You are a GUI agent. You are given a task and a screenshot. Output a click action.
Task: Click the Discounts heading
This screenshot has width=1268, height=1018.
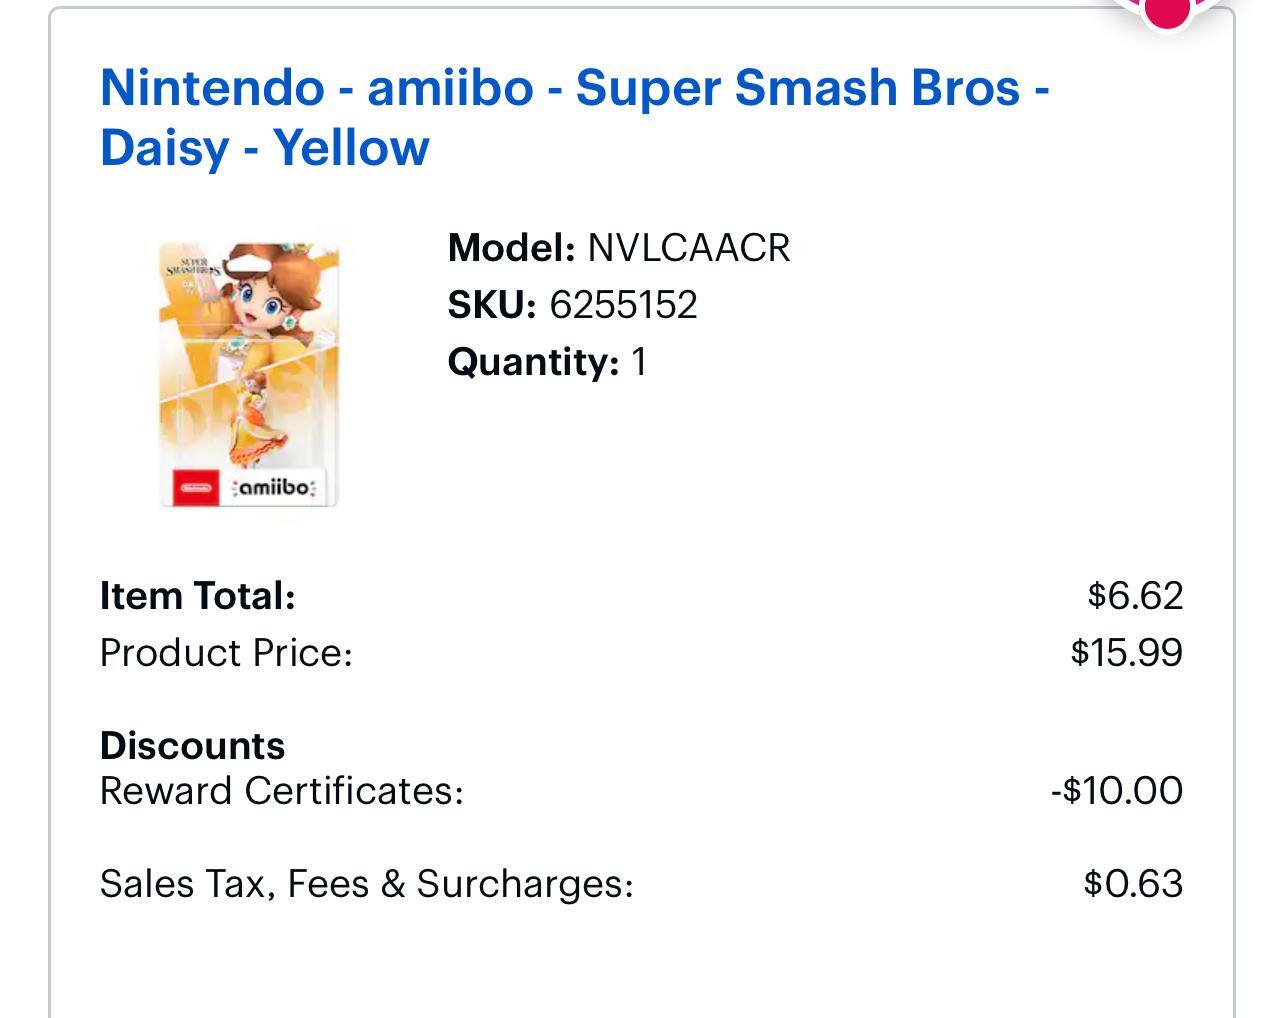click(x=192, y=746)
